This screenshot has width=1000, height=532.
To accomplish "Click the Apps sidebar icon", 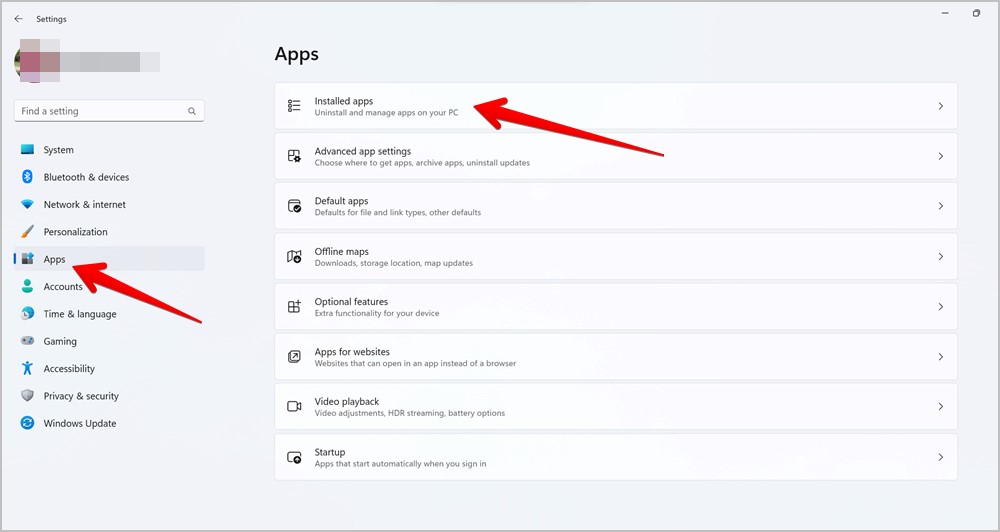I will coord(27,259).
